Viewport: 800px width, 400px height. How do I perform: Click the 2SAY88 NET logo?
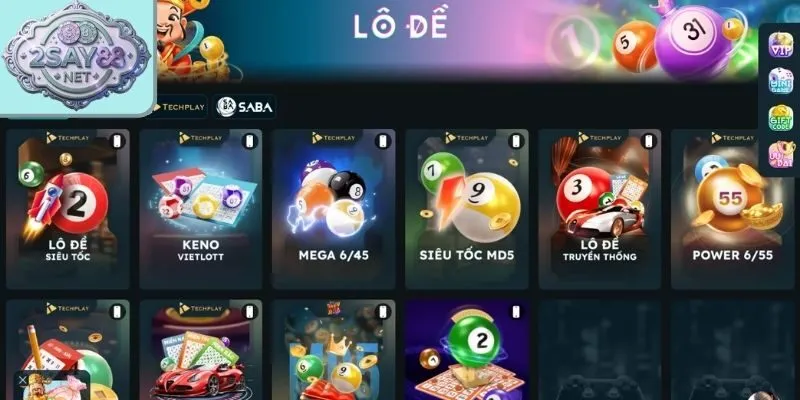click(77, 57)
